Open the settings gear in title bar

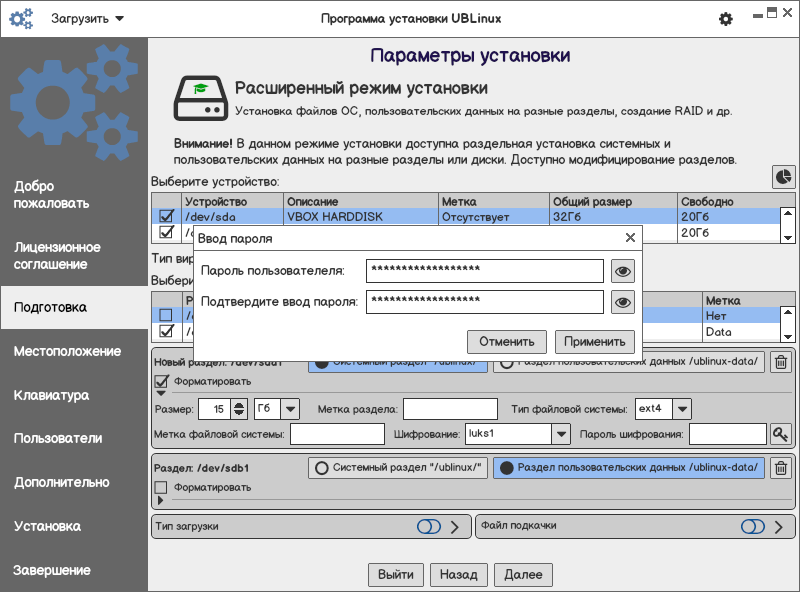tap(726, 19)
